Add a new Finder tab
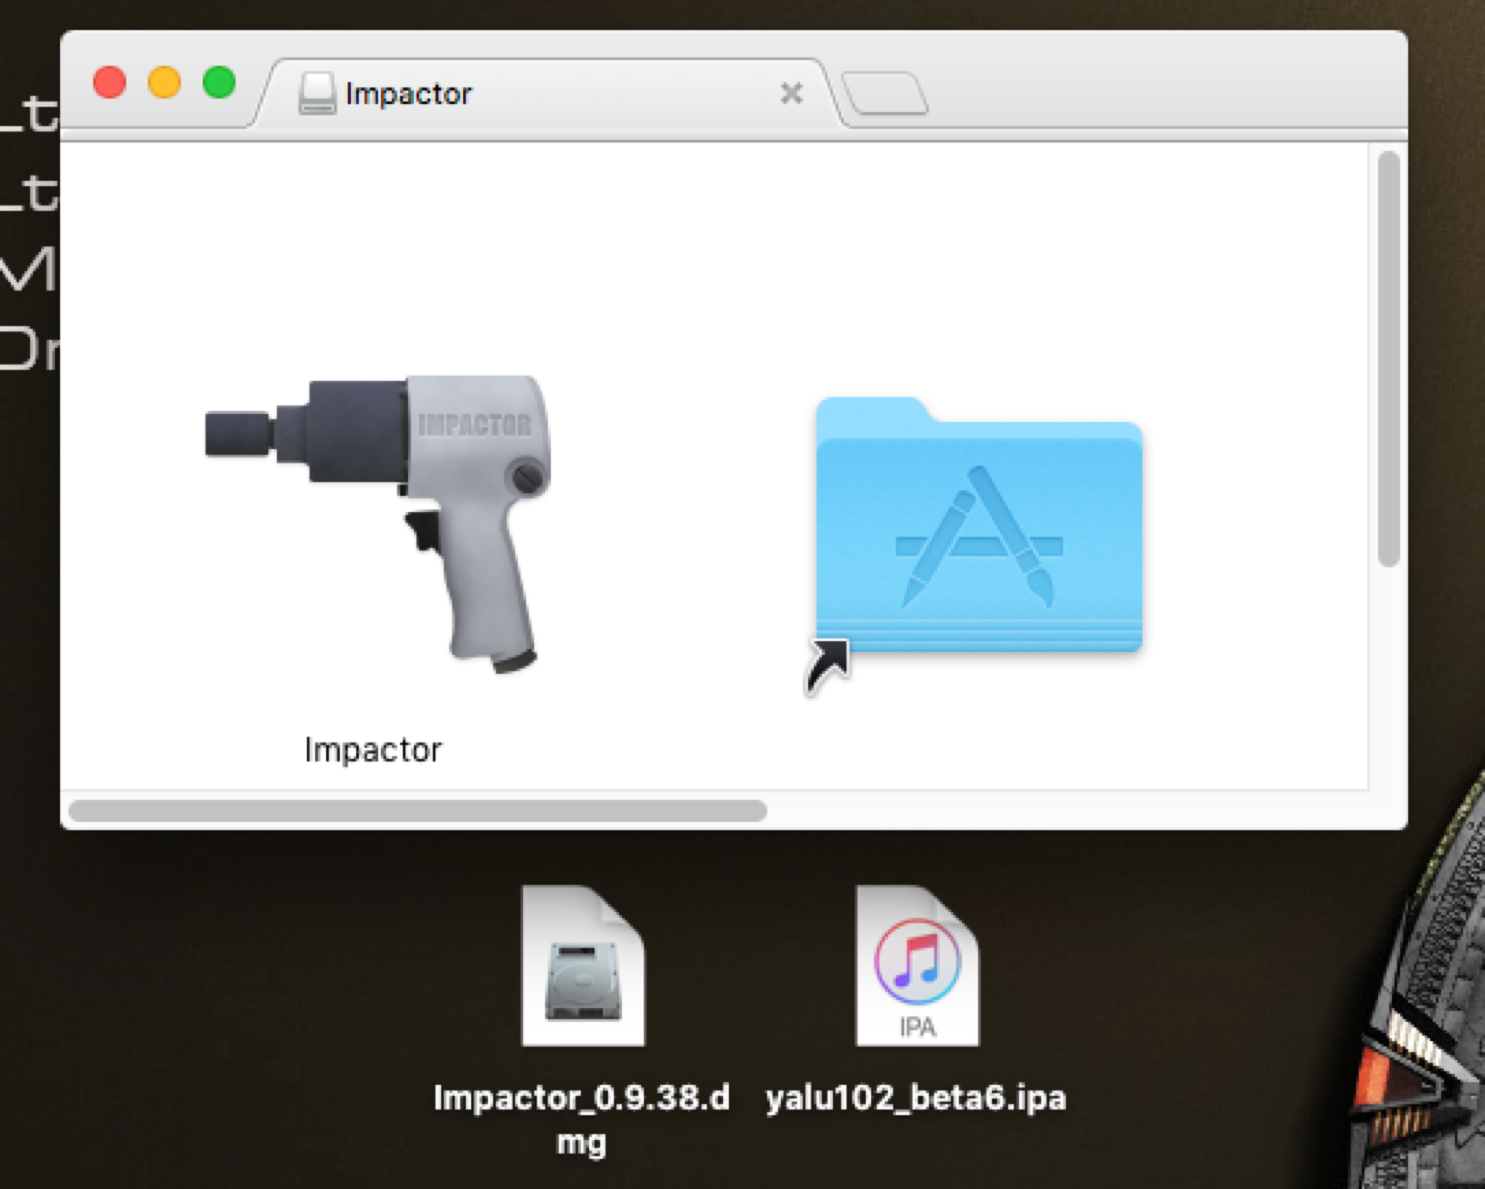 tap(885, 94)
